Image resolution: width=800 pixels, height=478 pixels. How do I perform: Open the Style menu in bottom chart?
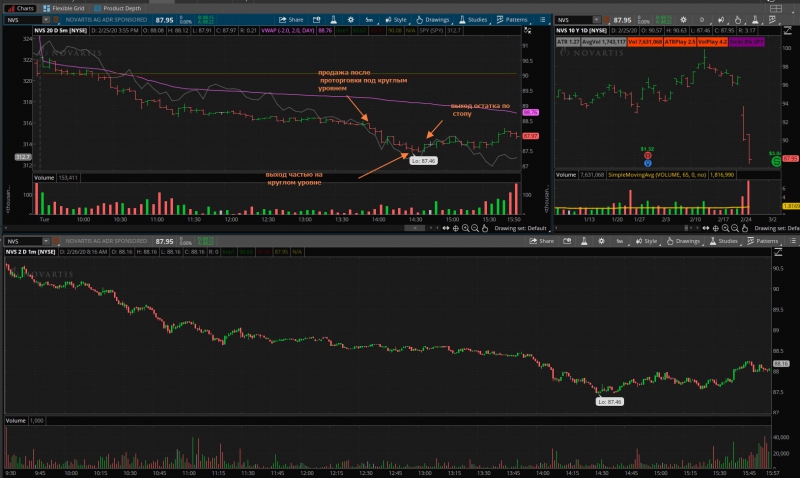click(646, 241)
